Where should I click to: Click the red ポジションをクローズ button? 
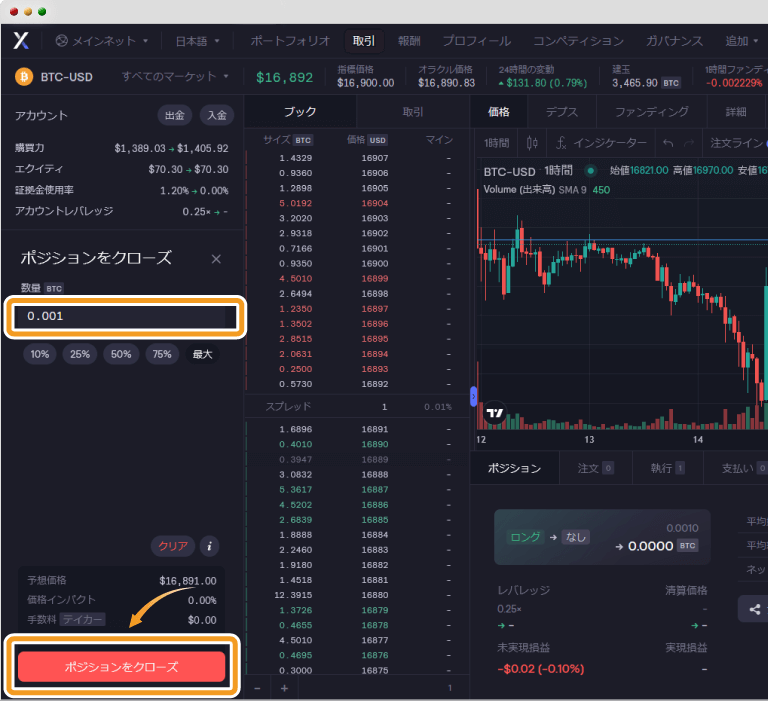(121, 667)
